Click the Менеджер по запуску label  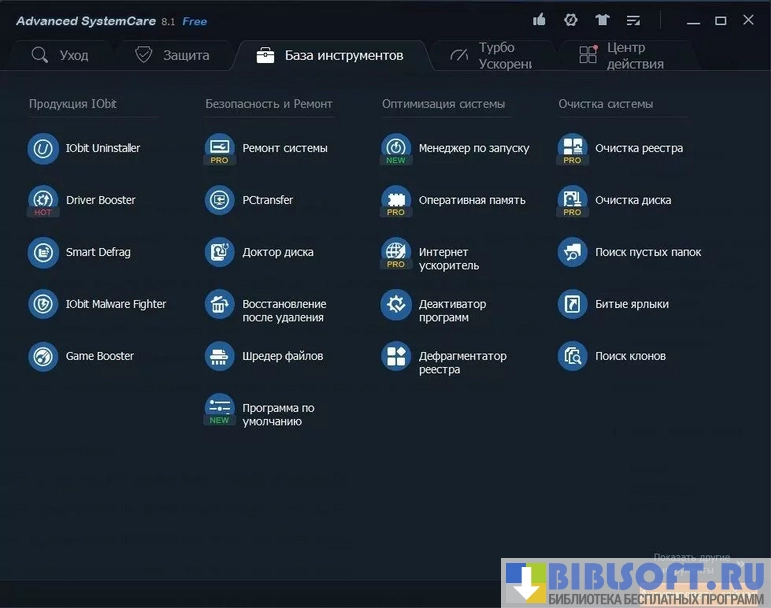tap(473, 148)
